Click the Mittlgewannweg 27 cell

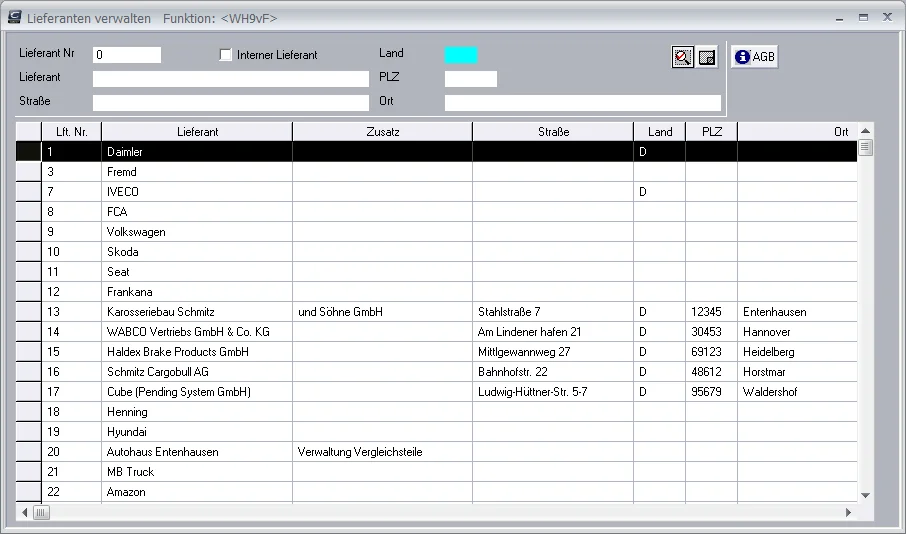pyautogui.click(x=553, y=352)
